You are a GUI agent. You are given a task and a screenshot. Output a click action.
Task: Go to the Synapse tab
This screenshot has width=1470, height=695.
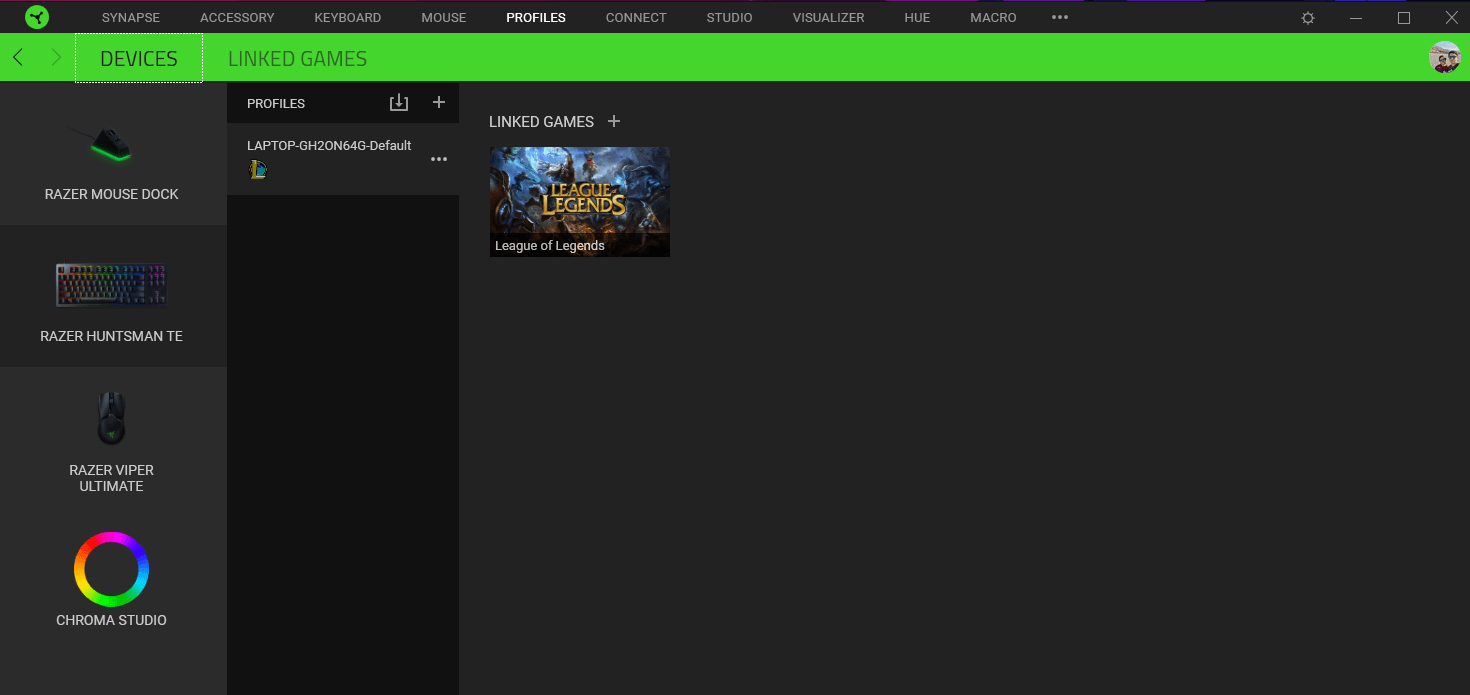[130, 18]
